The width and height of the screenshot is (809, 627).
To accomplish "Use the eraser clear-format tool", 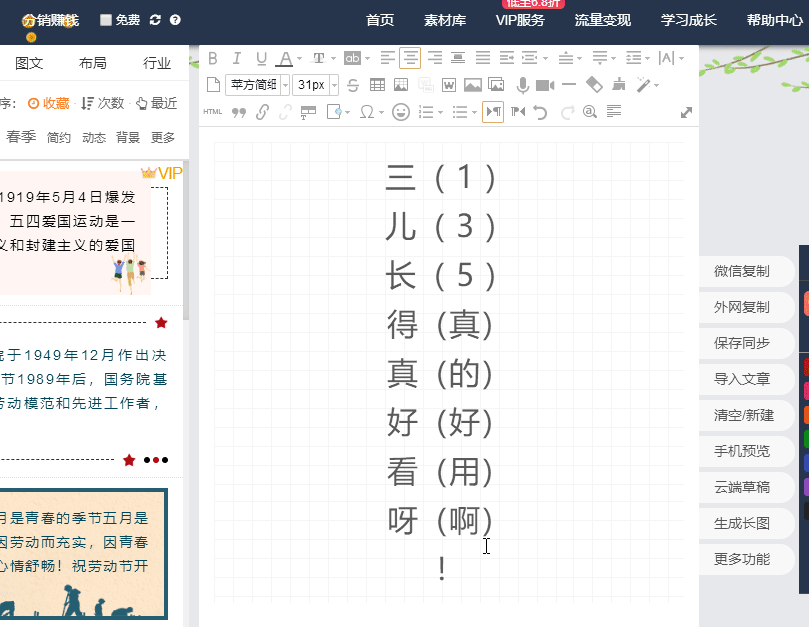I will pyautogui.click(x=594, y=85).
